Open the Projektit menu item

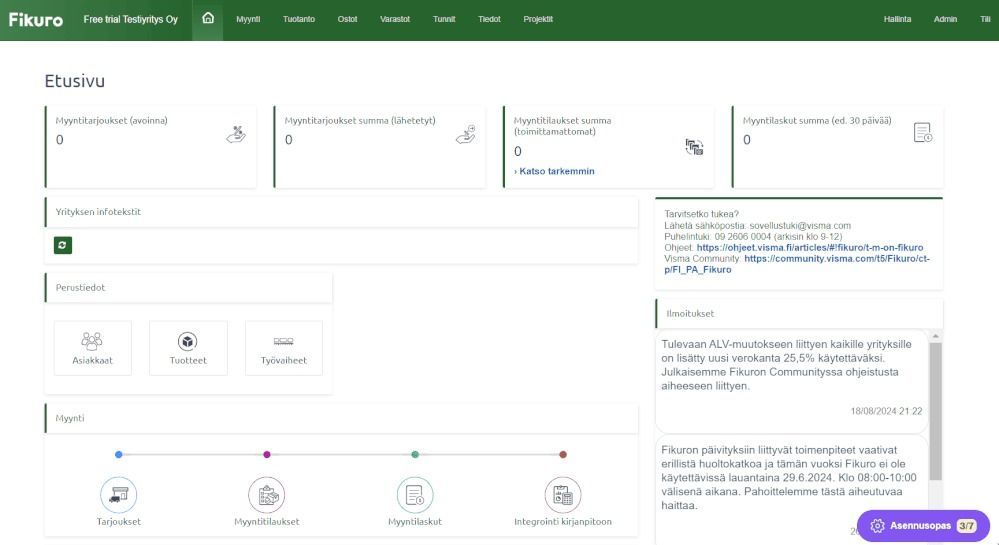538,19
